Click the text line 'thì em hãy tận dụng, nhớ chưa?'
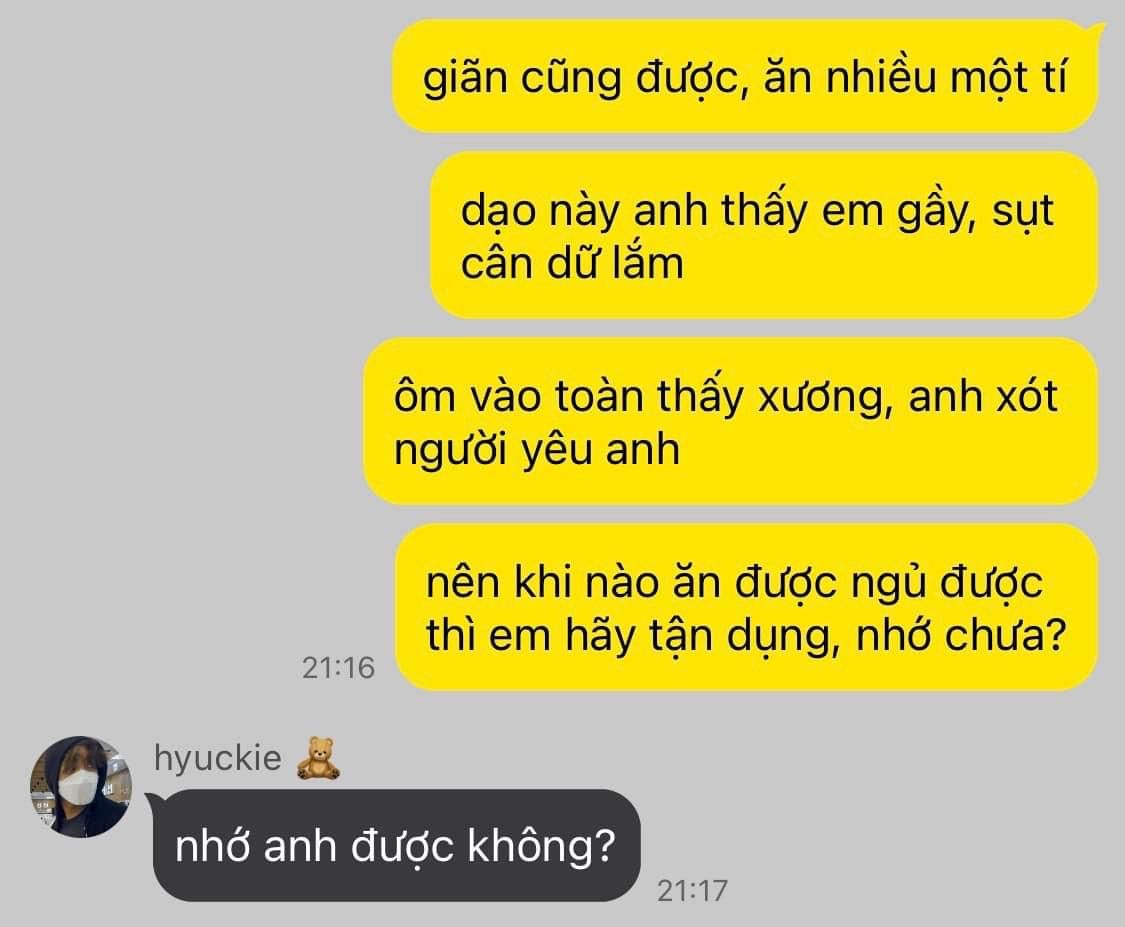Image resolution: width=1125 pixels, height=927 pixels. (x=746, y=636)
